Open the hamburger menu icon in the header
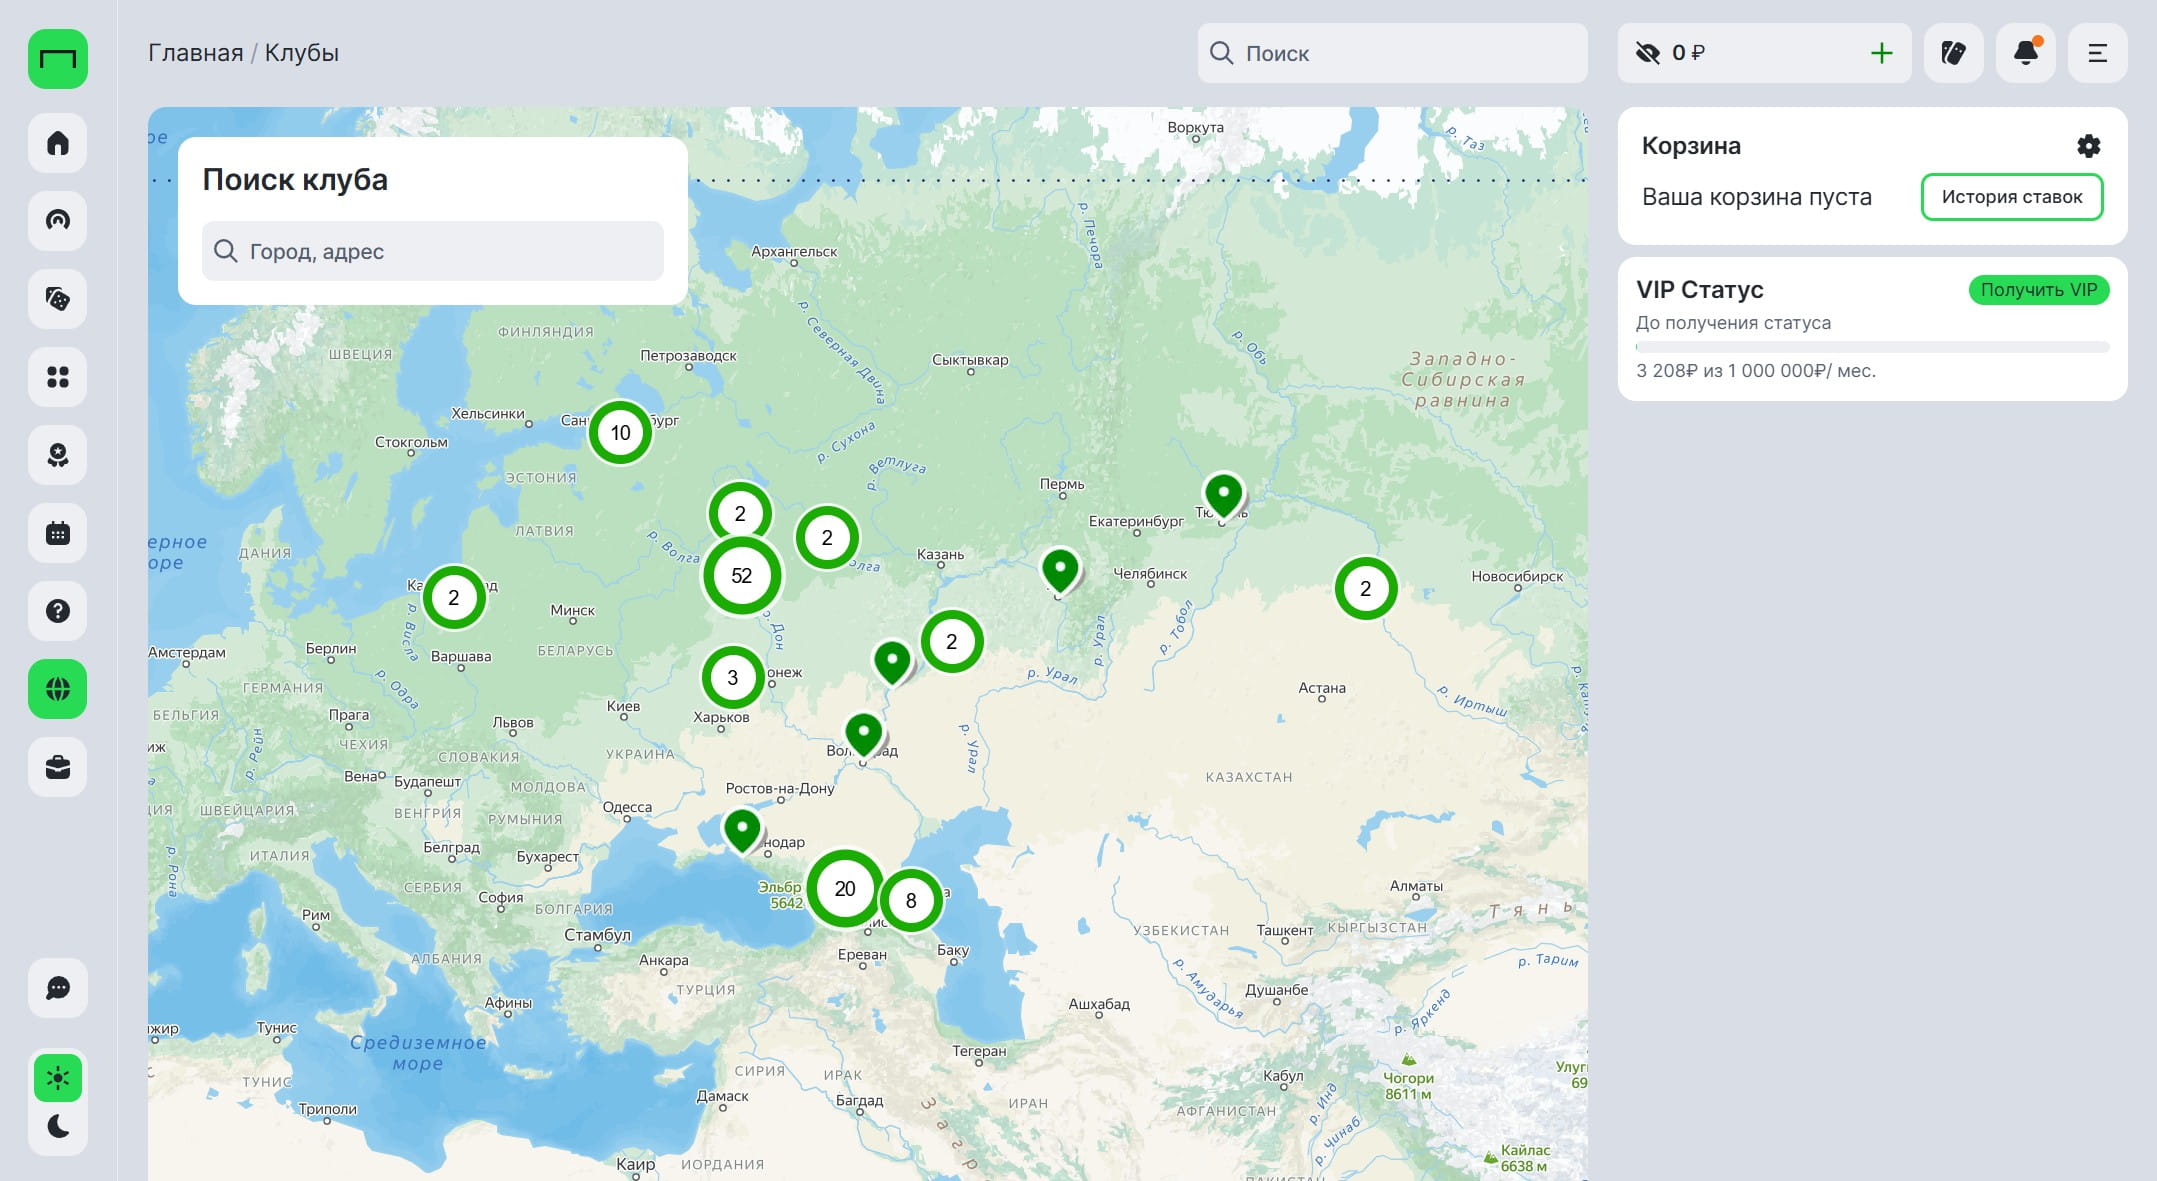This screenshot has width=2157, height=1181. tap(2098, 53)
